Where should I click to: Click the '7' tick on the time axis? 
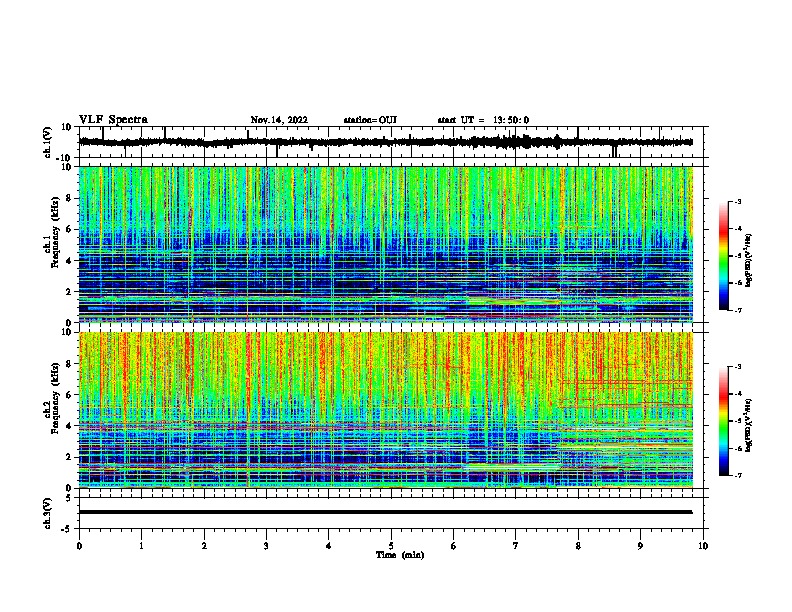pyautogui.click(x=516, y=546)
